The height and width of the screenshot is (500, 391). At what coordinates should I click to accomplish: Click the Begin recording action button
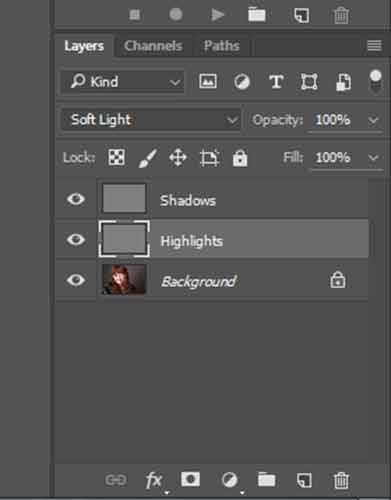coord(176,15)
